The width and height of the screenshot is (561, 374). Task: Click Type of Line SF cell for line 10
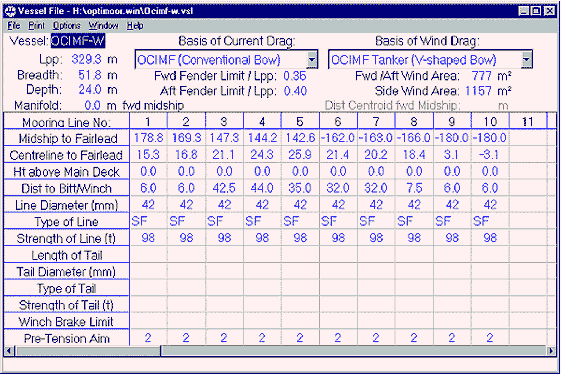pyautogui.click(x=490, y=221)
